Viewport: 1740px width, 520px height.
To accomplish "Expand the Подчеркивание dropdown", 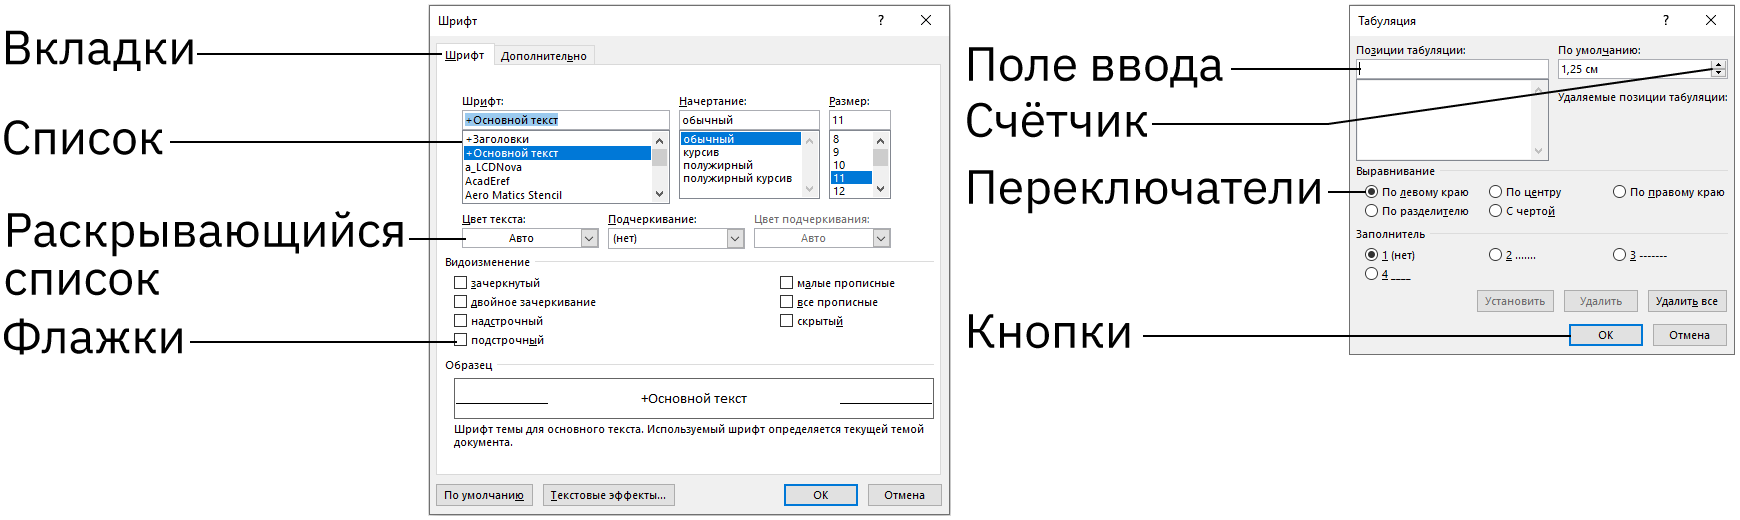I will coord(735,238).
